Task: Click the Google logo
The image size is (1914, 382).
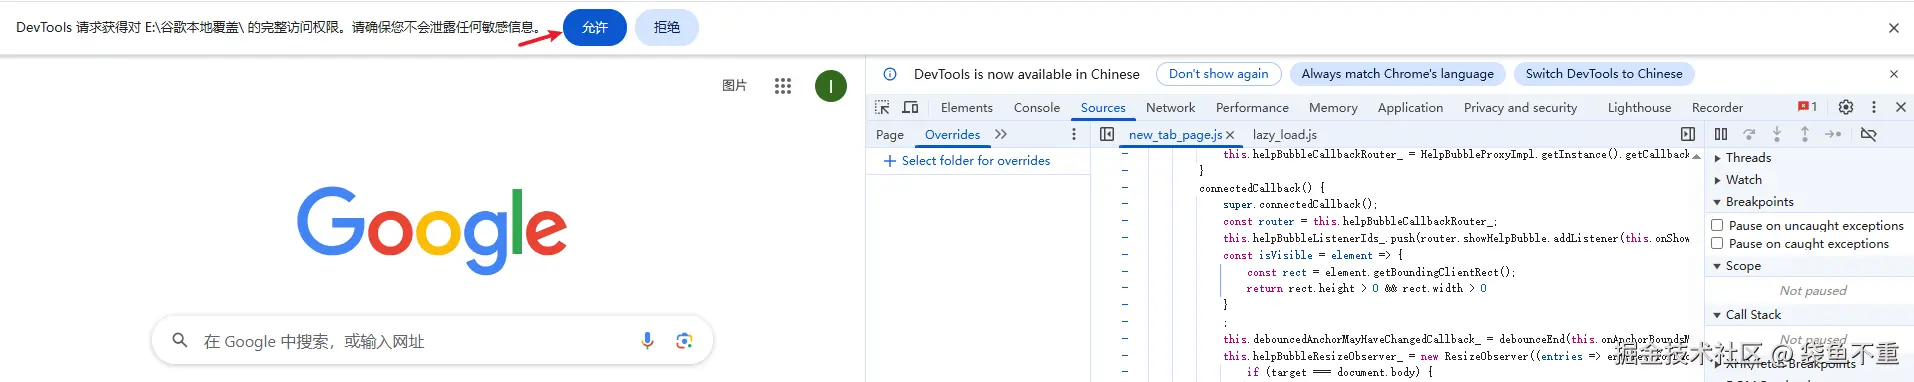Action: [x=432, y=230]
